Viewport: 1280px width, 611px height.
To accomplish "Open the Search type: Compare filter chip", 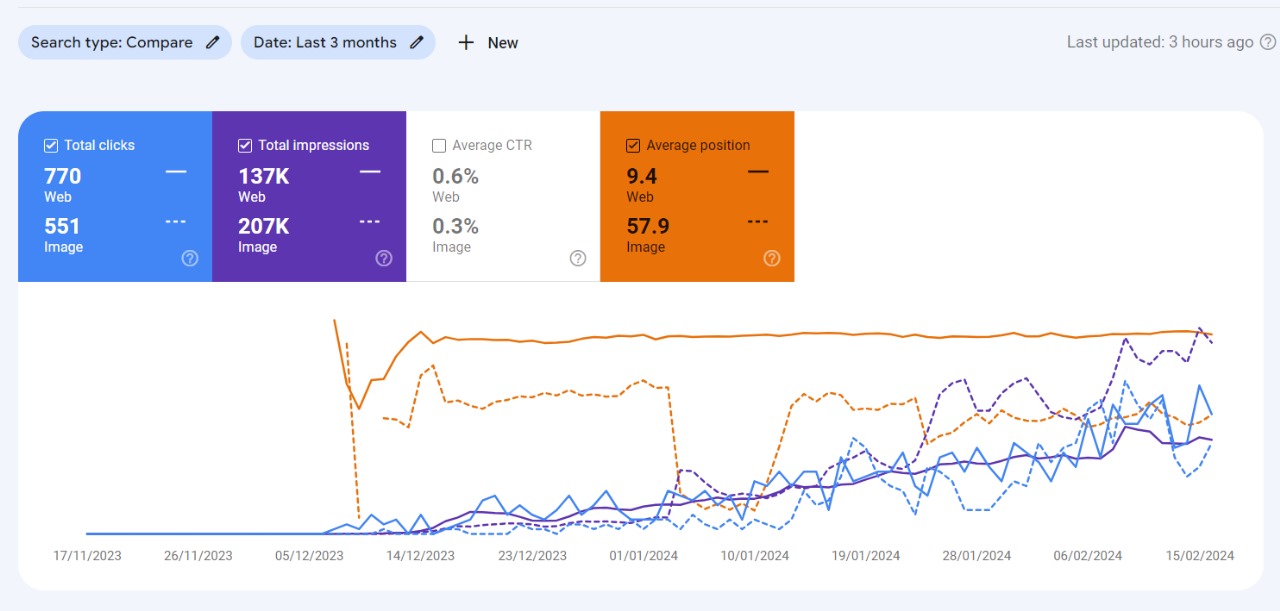I will click(112, 42).
